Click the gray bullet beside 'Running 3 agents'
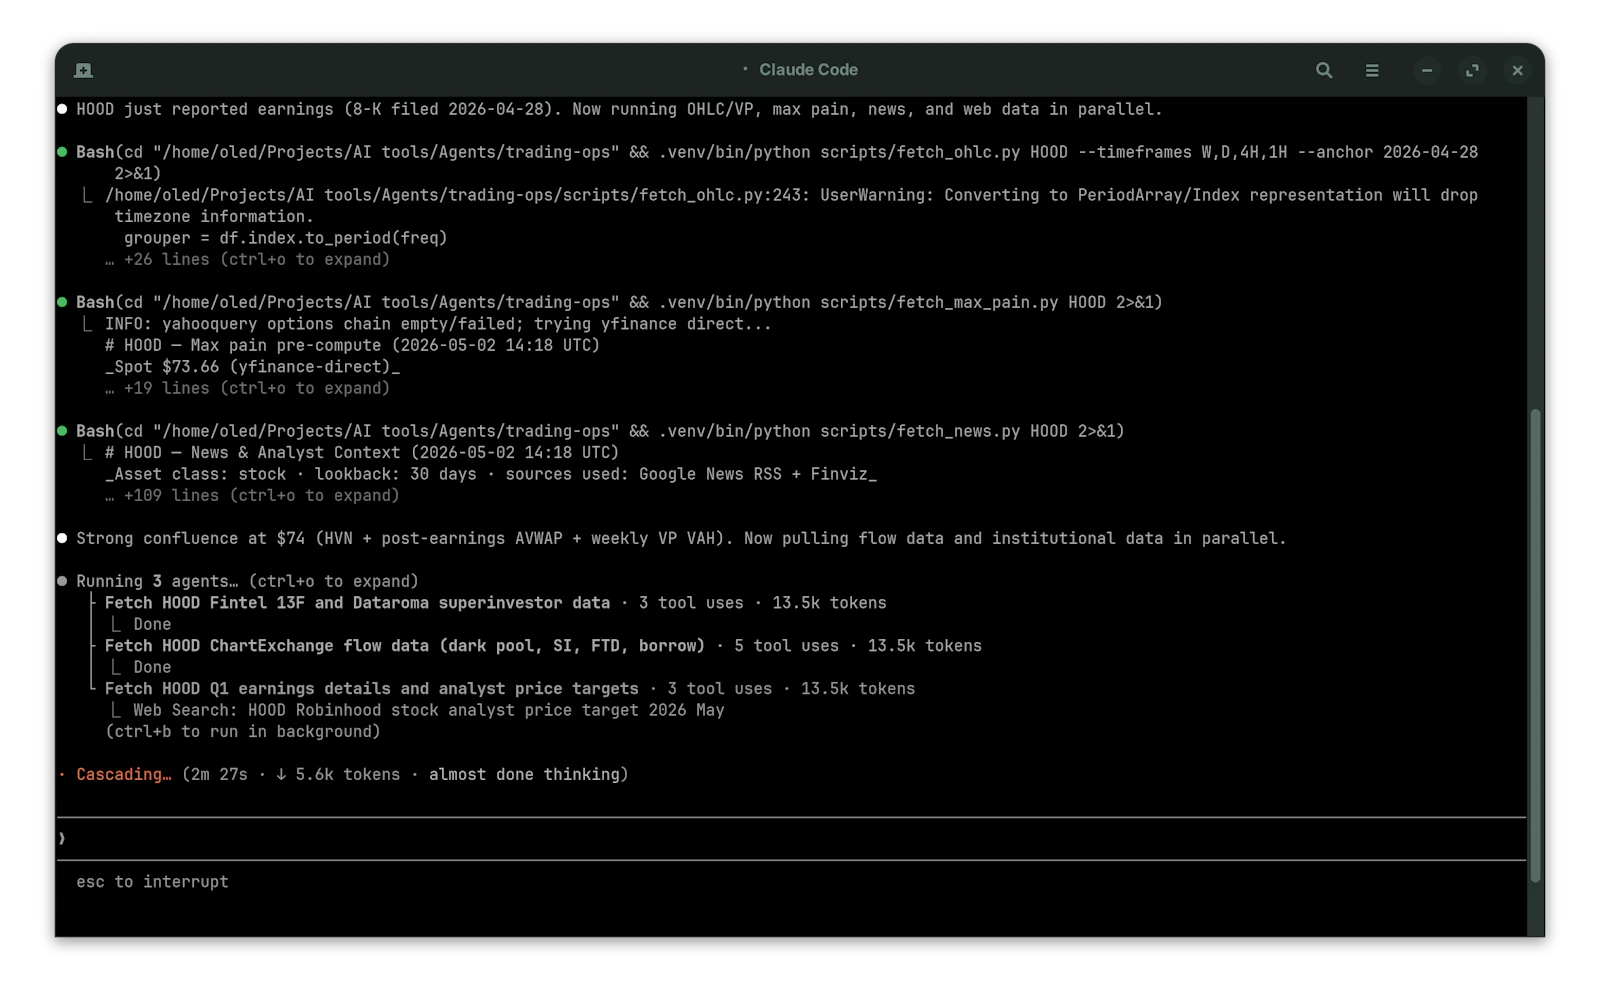1600x1004 pixels. coord(63,581)
